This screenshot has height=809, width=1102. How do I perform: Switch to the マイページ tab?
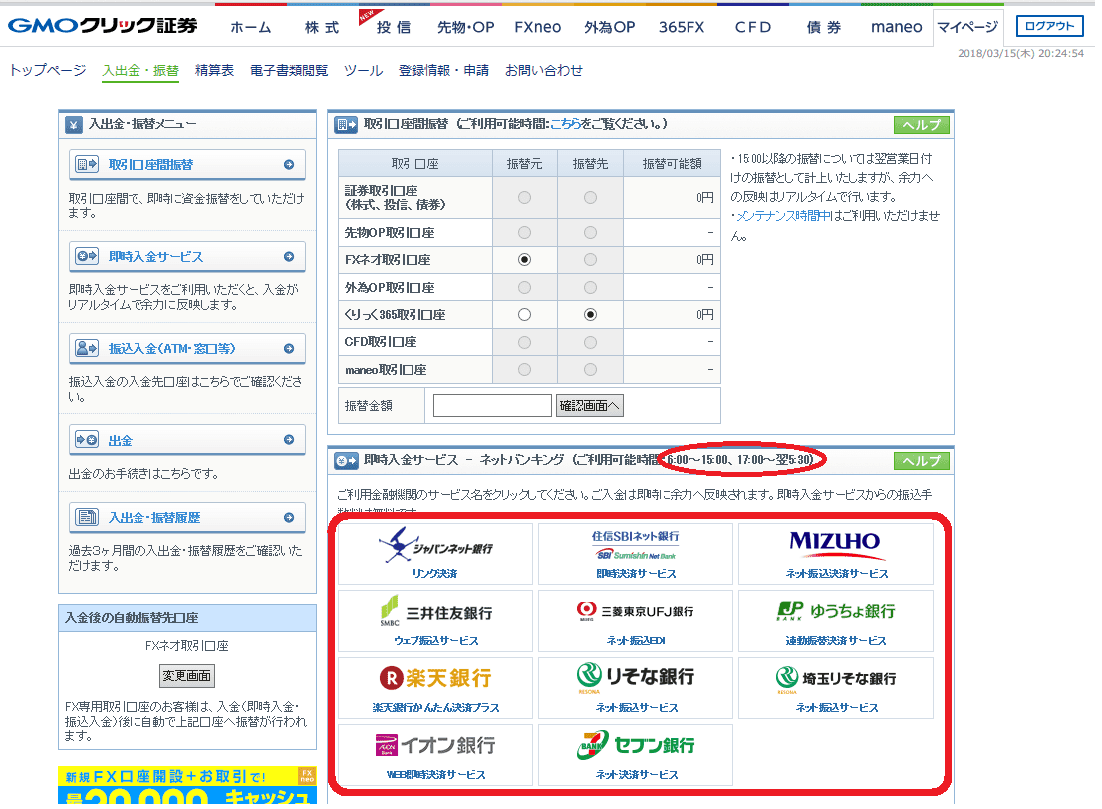[968, 27]
